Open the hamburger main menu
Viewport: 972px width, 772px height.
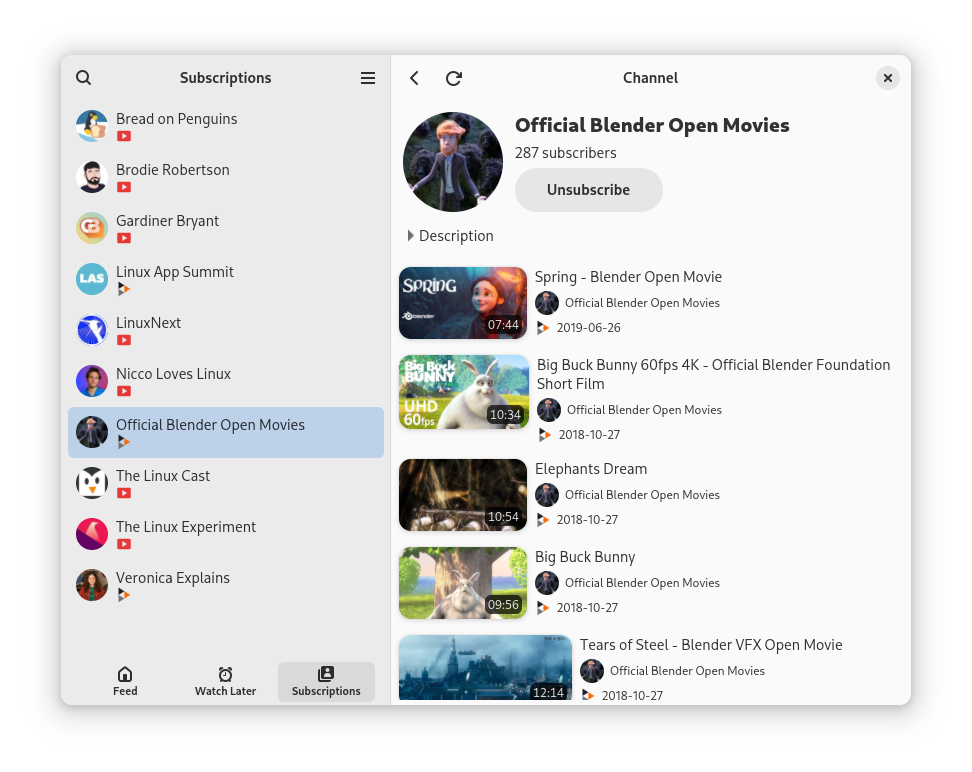(368, 78)
